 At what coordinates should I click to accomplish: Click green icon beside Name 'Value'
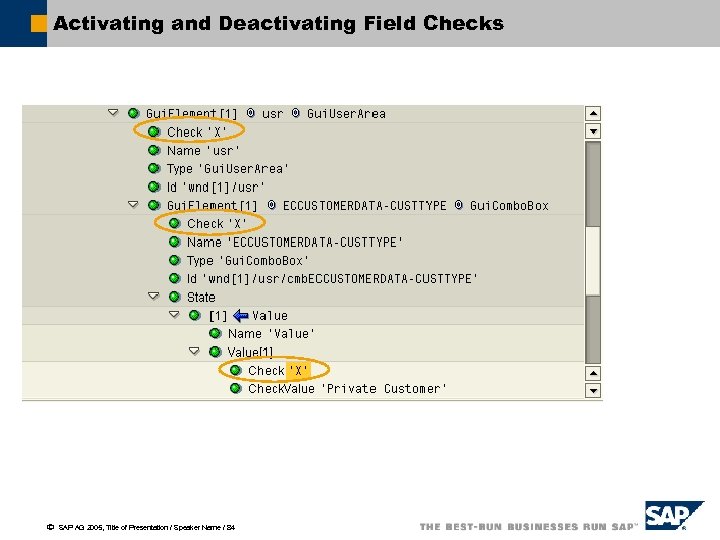215,333
